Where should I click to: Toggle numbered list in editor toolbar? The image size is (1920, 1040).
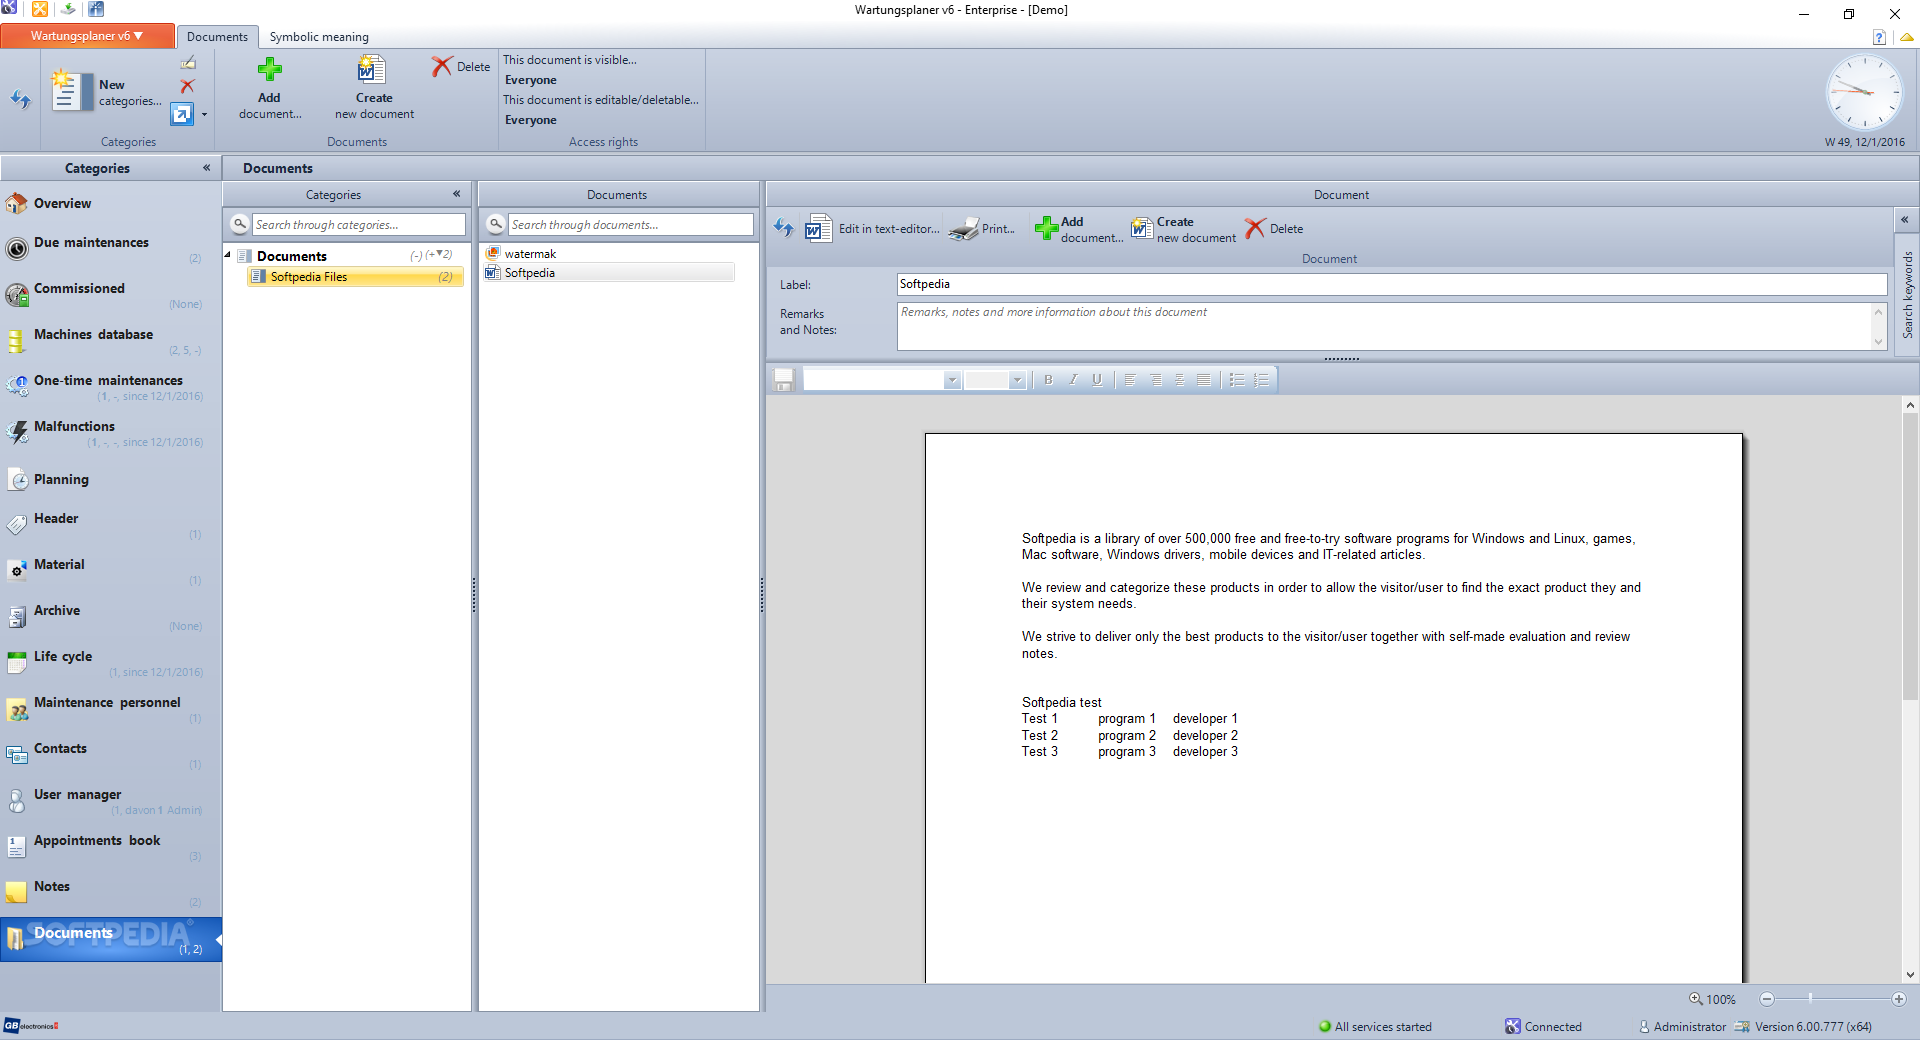tap(1261, 380)
